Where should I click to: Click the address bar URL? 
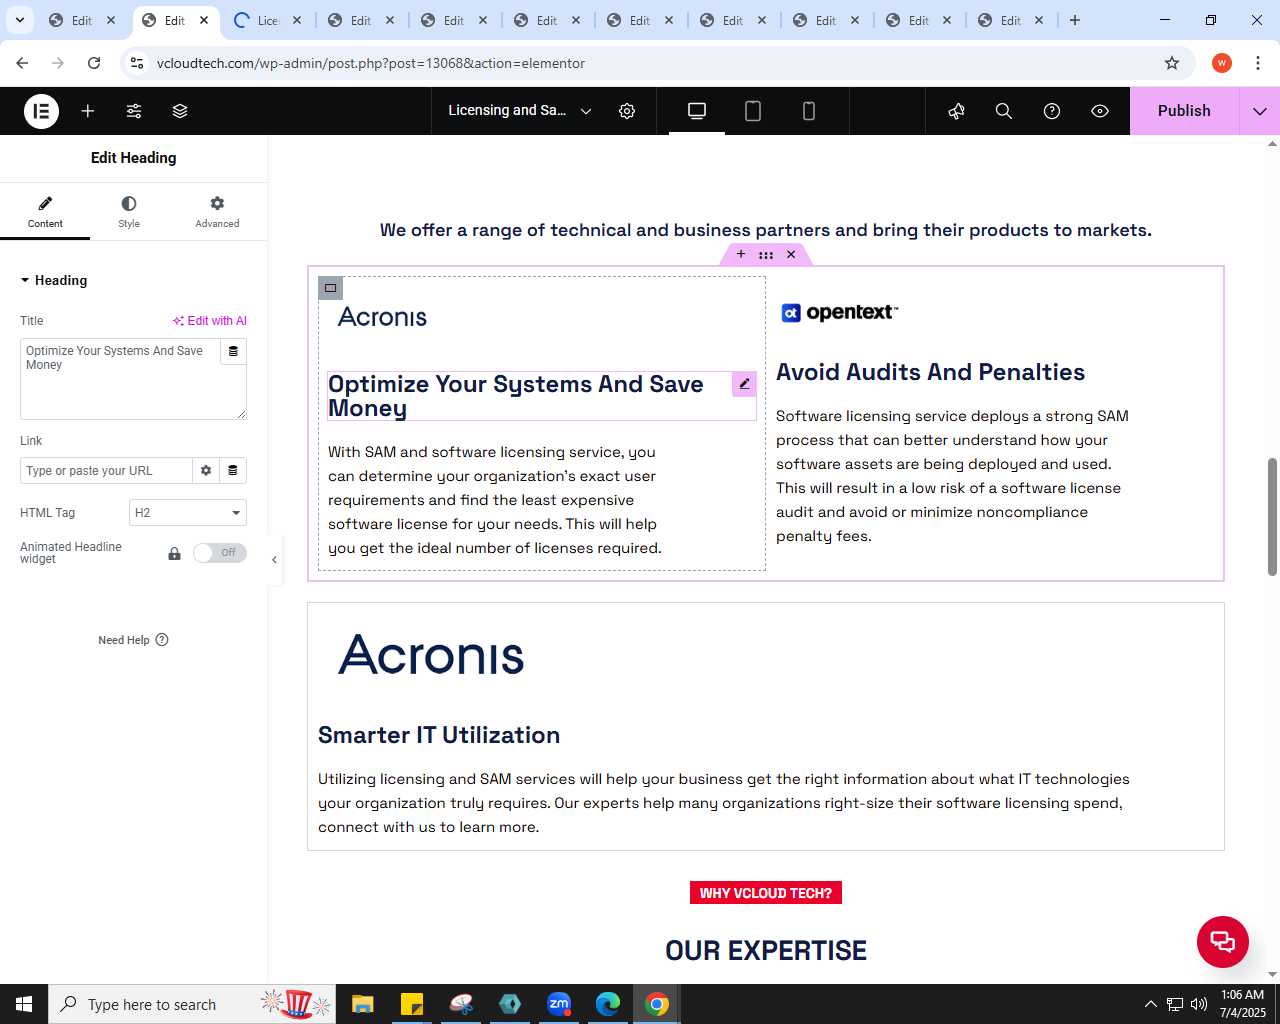pyautogui.click(x=371, y=63)
